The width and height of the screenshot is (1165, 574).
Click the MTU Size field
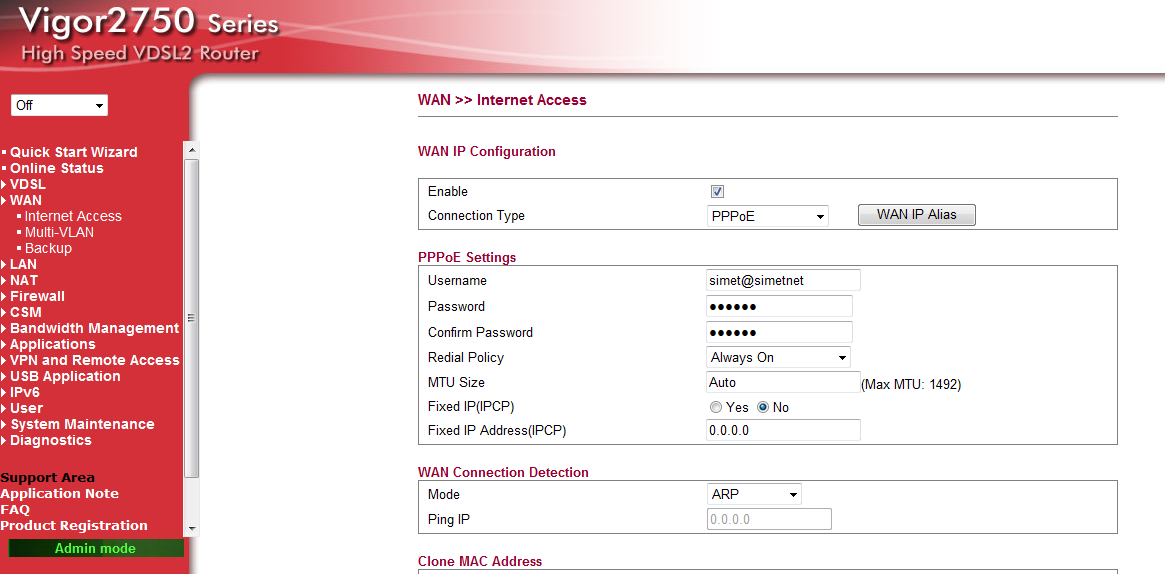pyautogui.click(x=783, y=383)
